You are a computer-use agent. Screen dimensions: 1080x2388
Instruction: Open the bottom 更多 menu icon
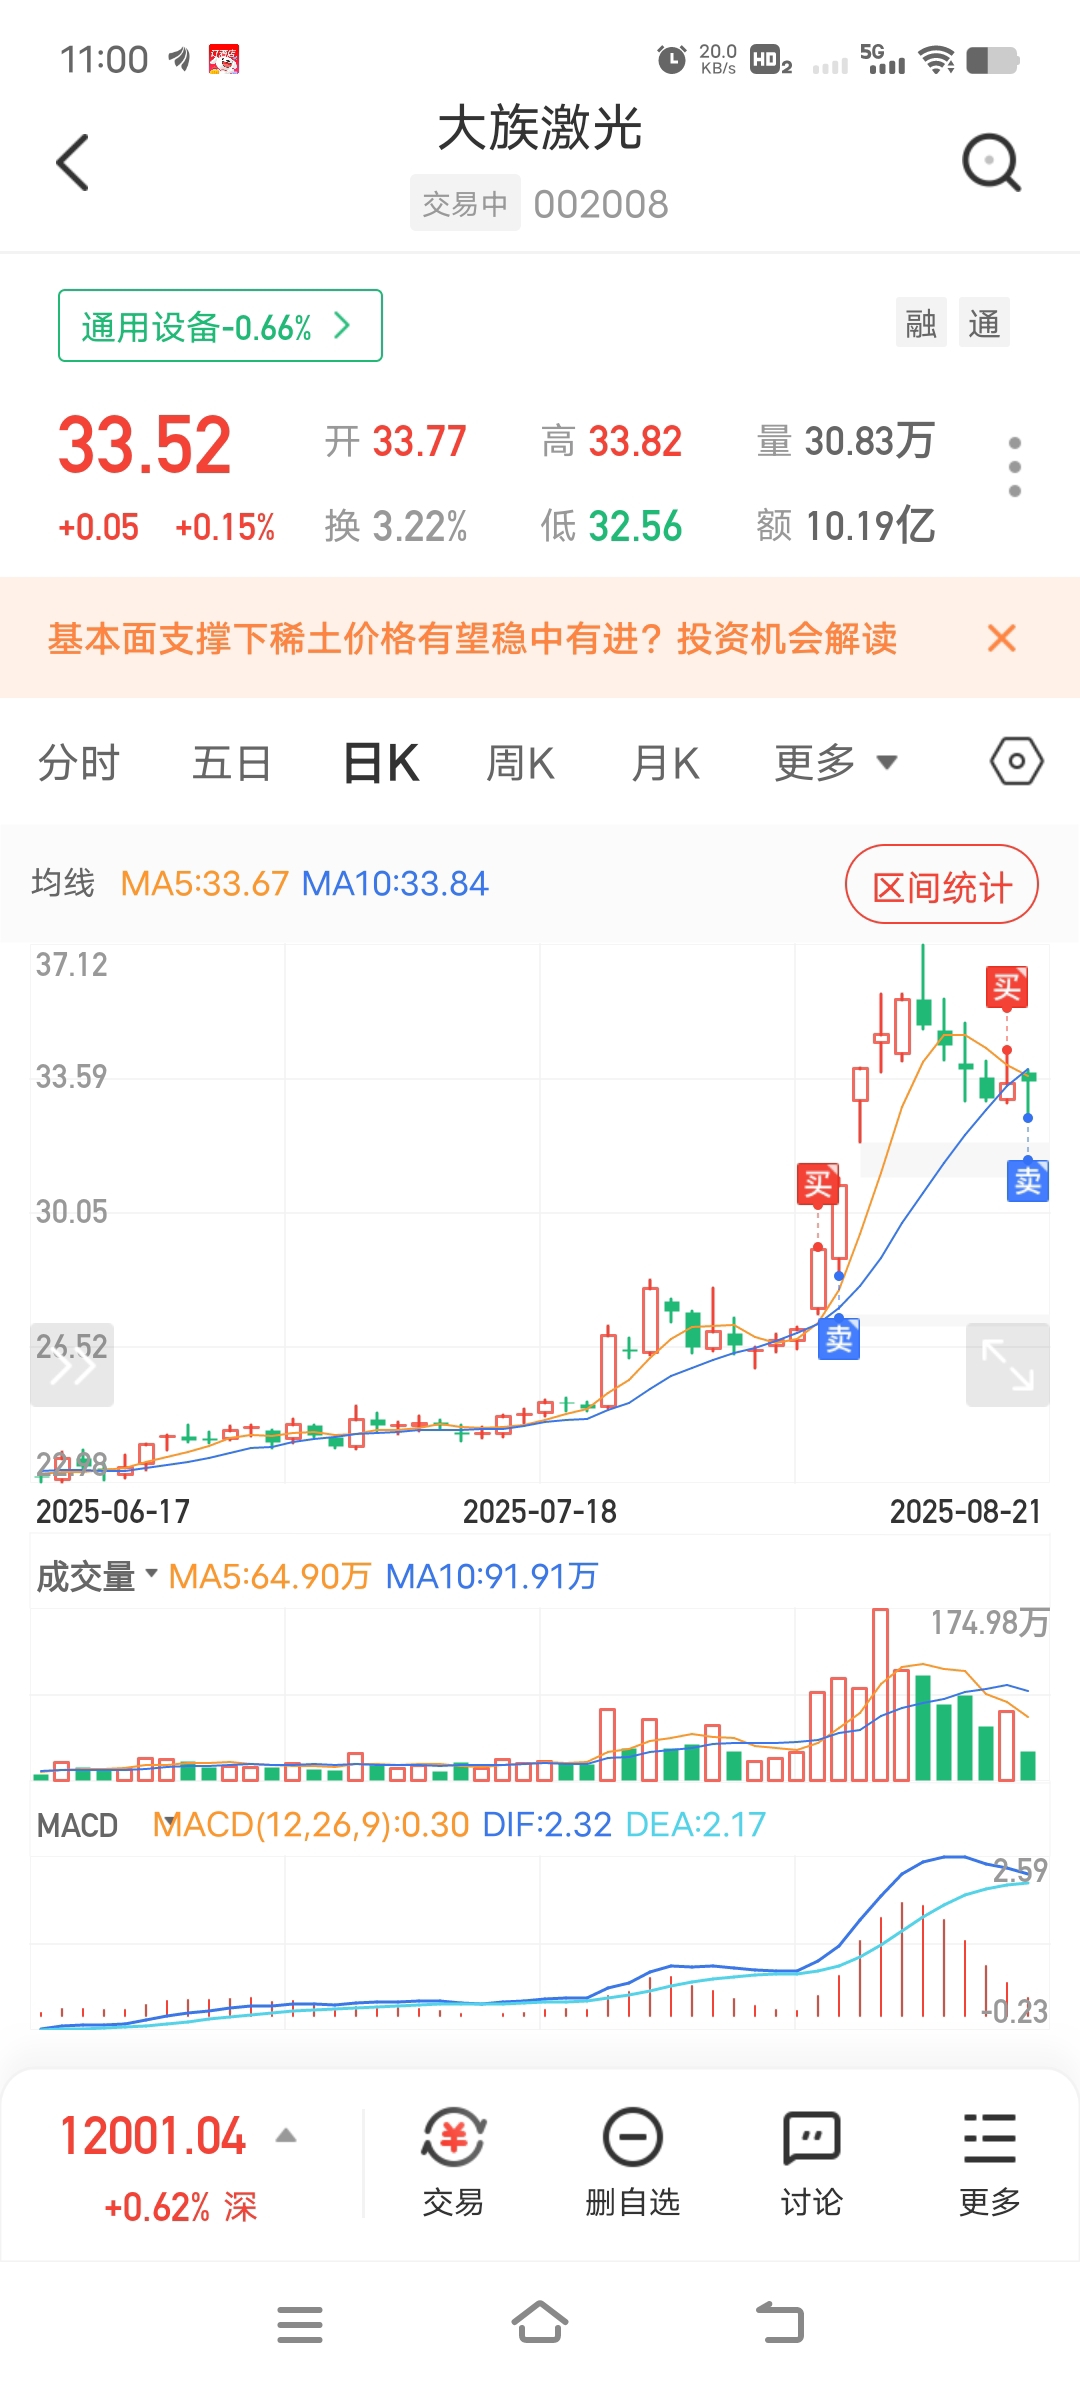[x=990, y=2163]
